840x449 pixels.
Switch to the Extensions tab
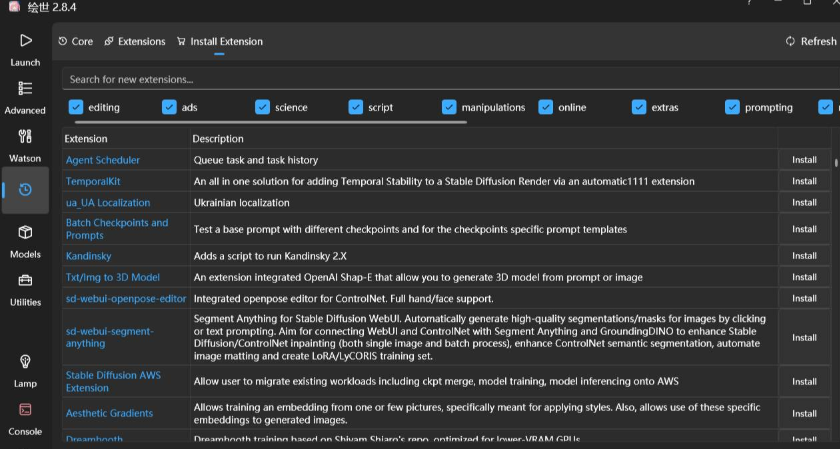pos(135,41)
